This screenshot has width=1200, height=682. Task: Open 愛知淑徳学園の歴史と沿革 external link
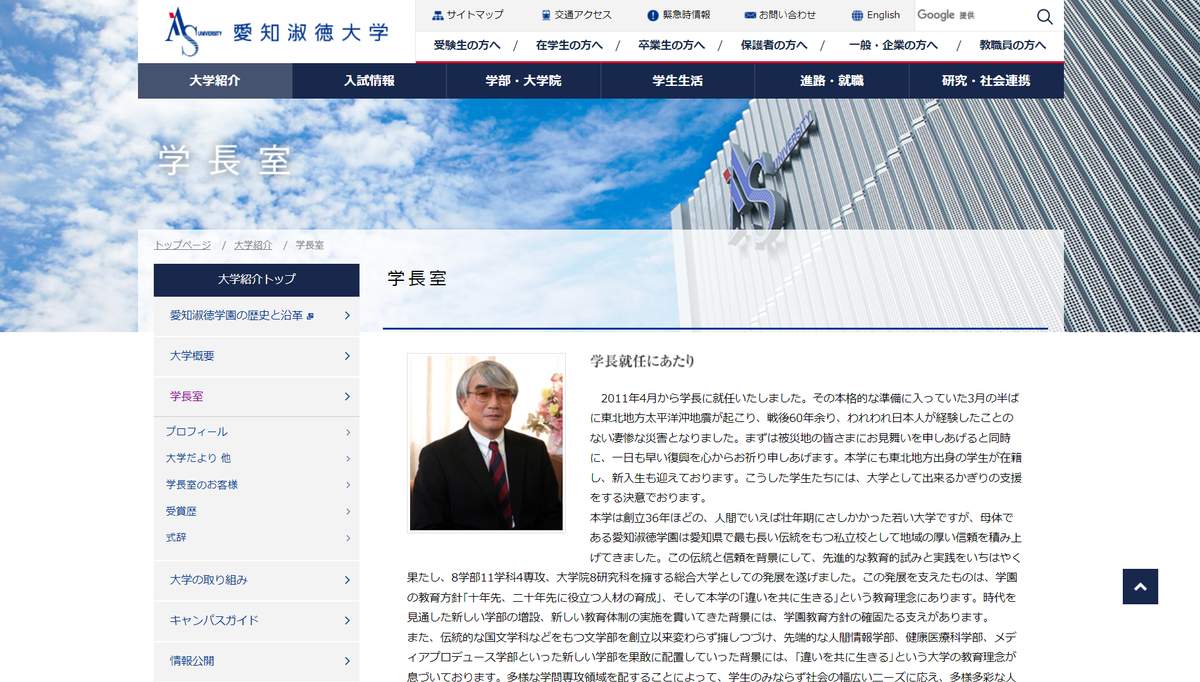coord(236,316)
